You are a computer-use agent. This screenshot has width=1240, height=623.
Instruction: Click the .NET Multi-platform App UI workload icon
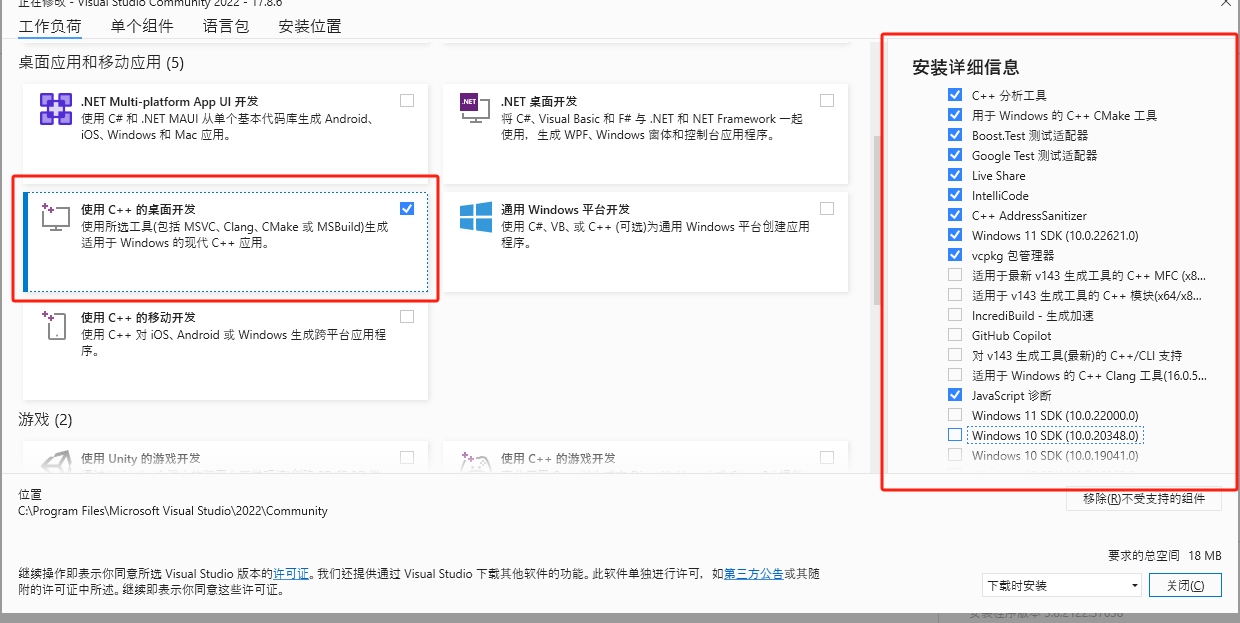pos(55,109)
